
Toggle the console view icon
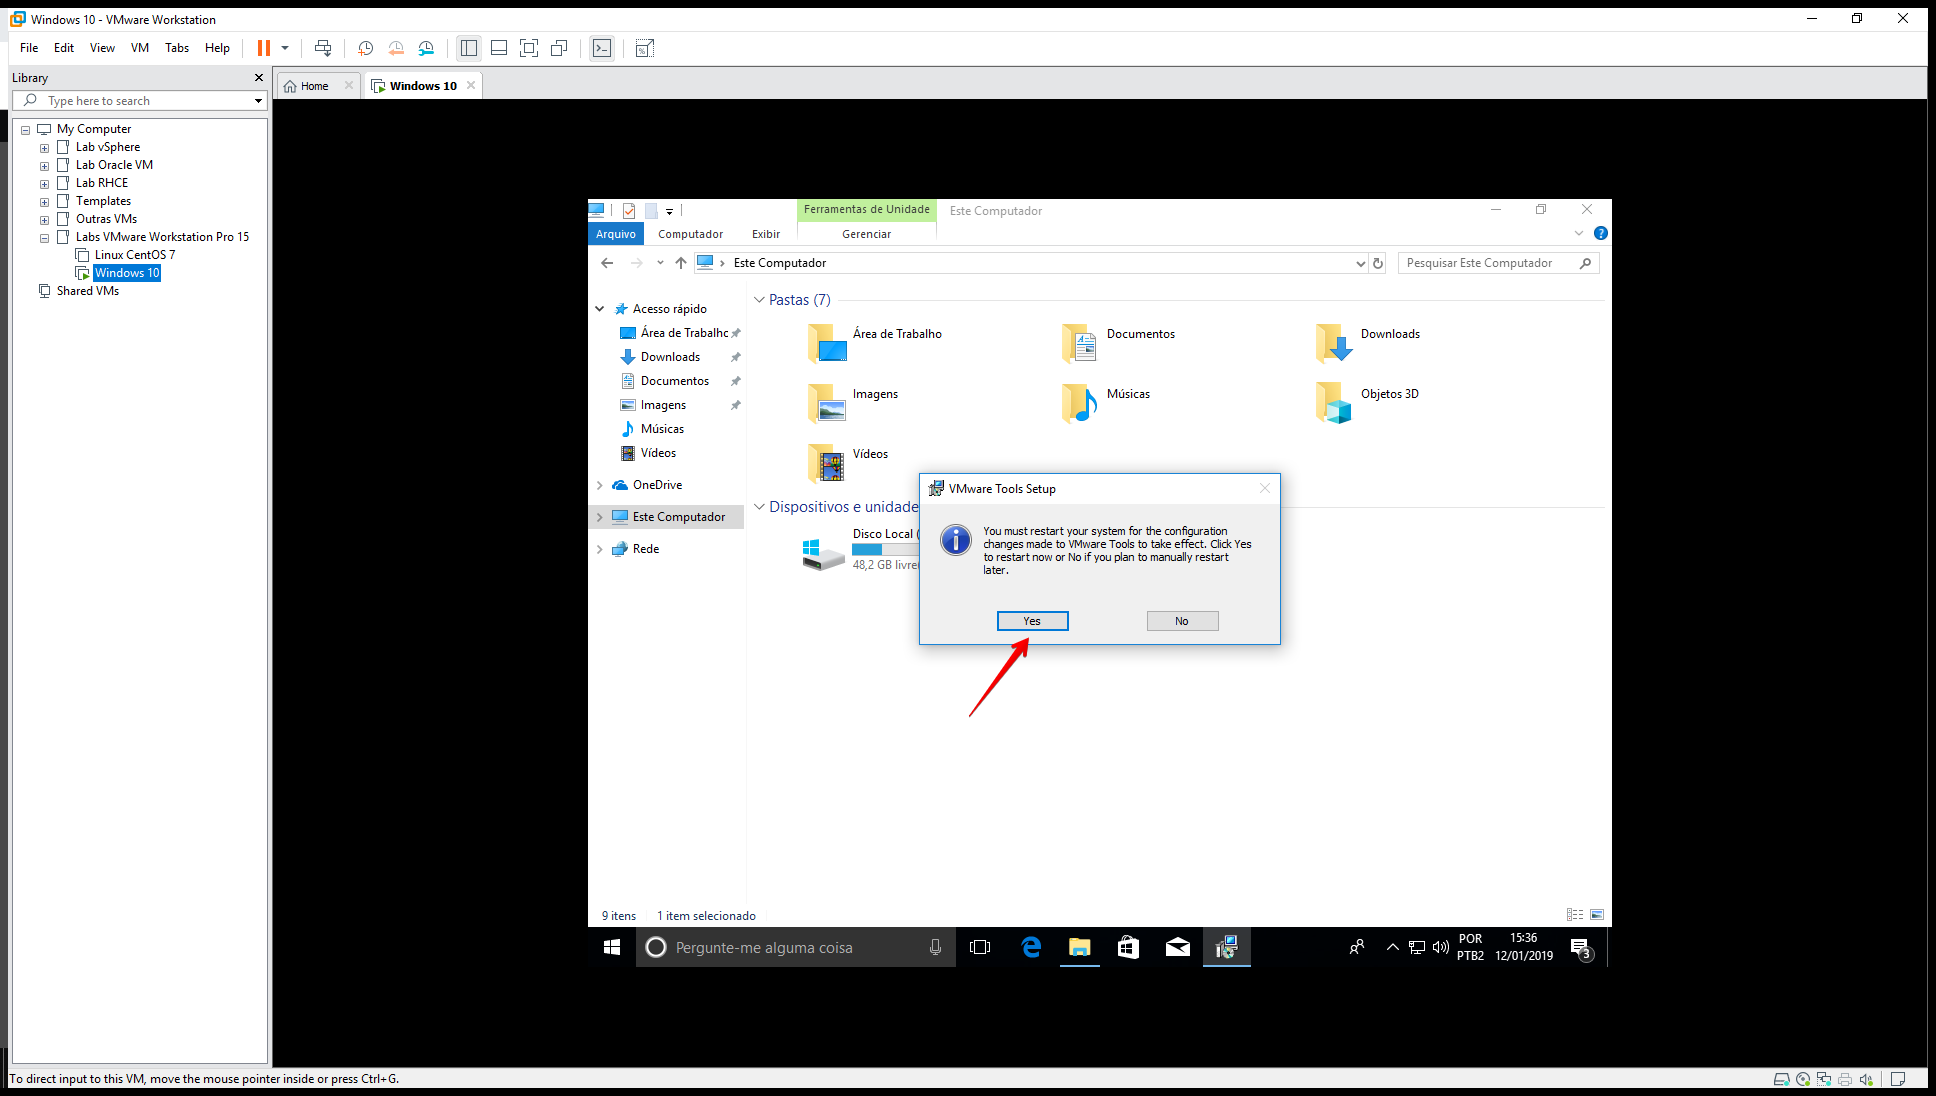[602, 48]
